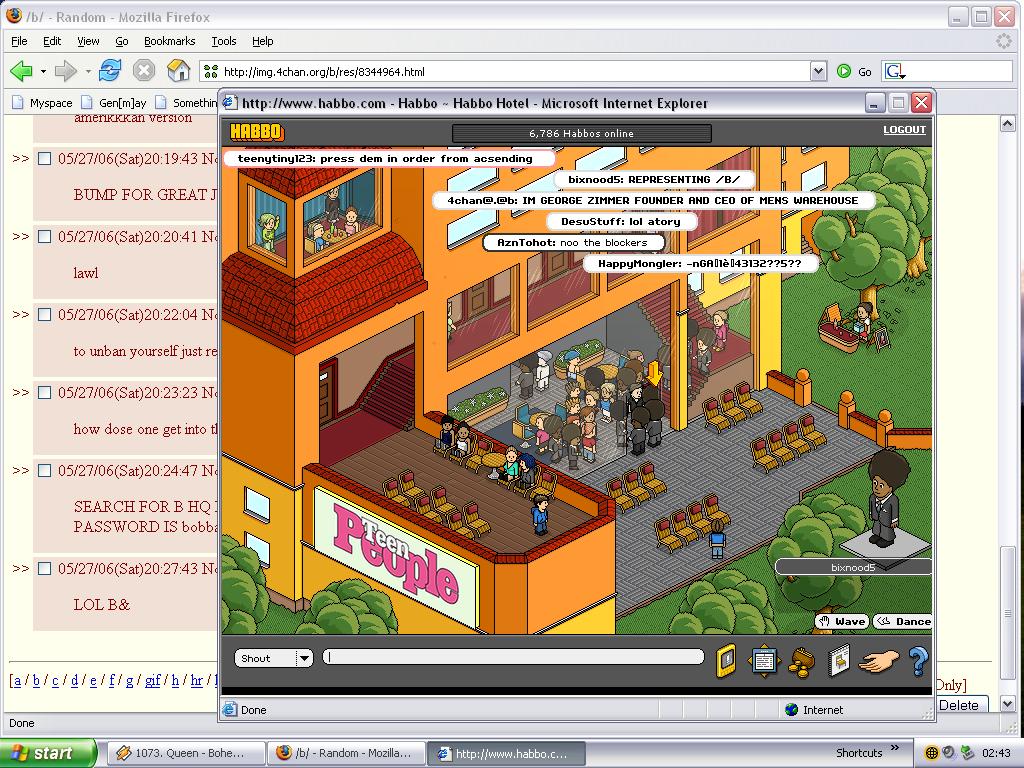Click the yellow arrow marker in the crowd
Image resolution: width=1024 pixels, height=768 pixels.
coord(654,374)
